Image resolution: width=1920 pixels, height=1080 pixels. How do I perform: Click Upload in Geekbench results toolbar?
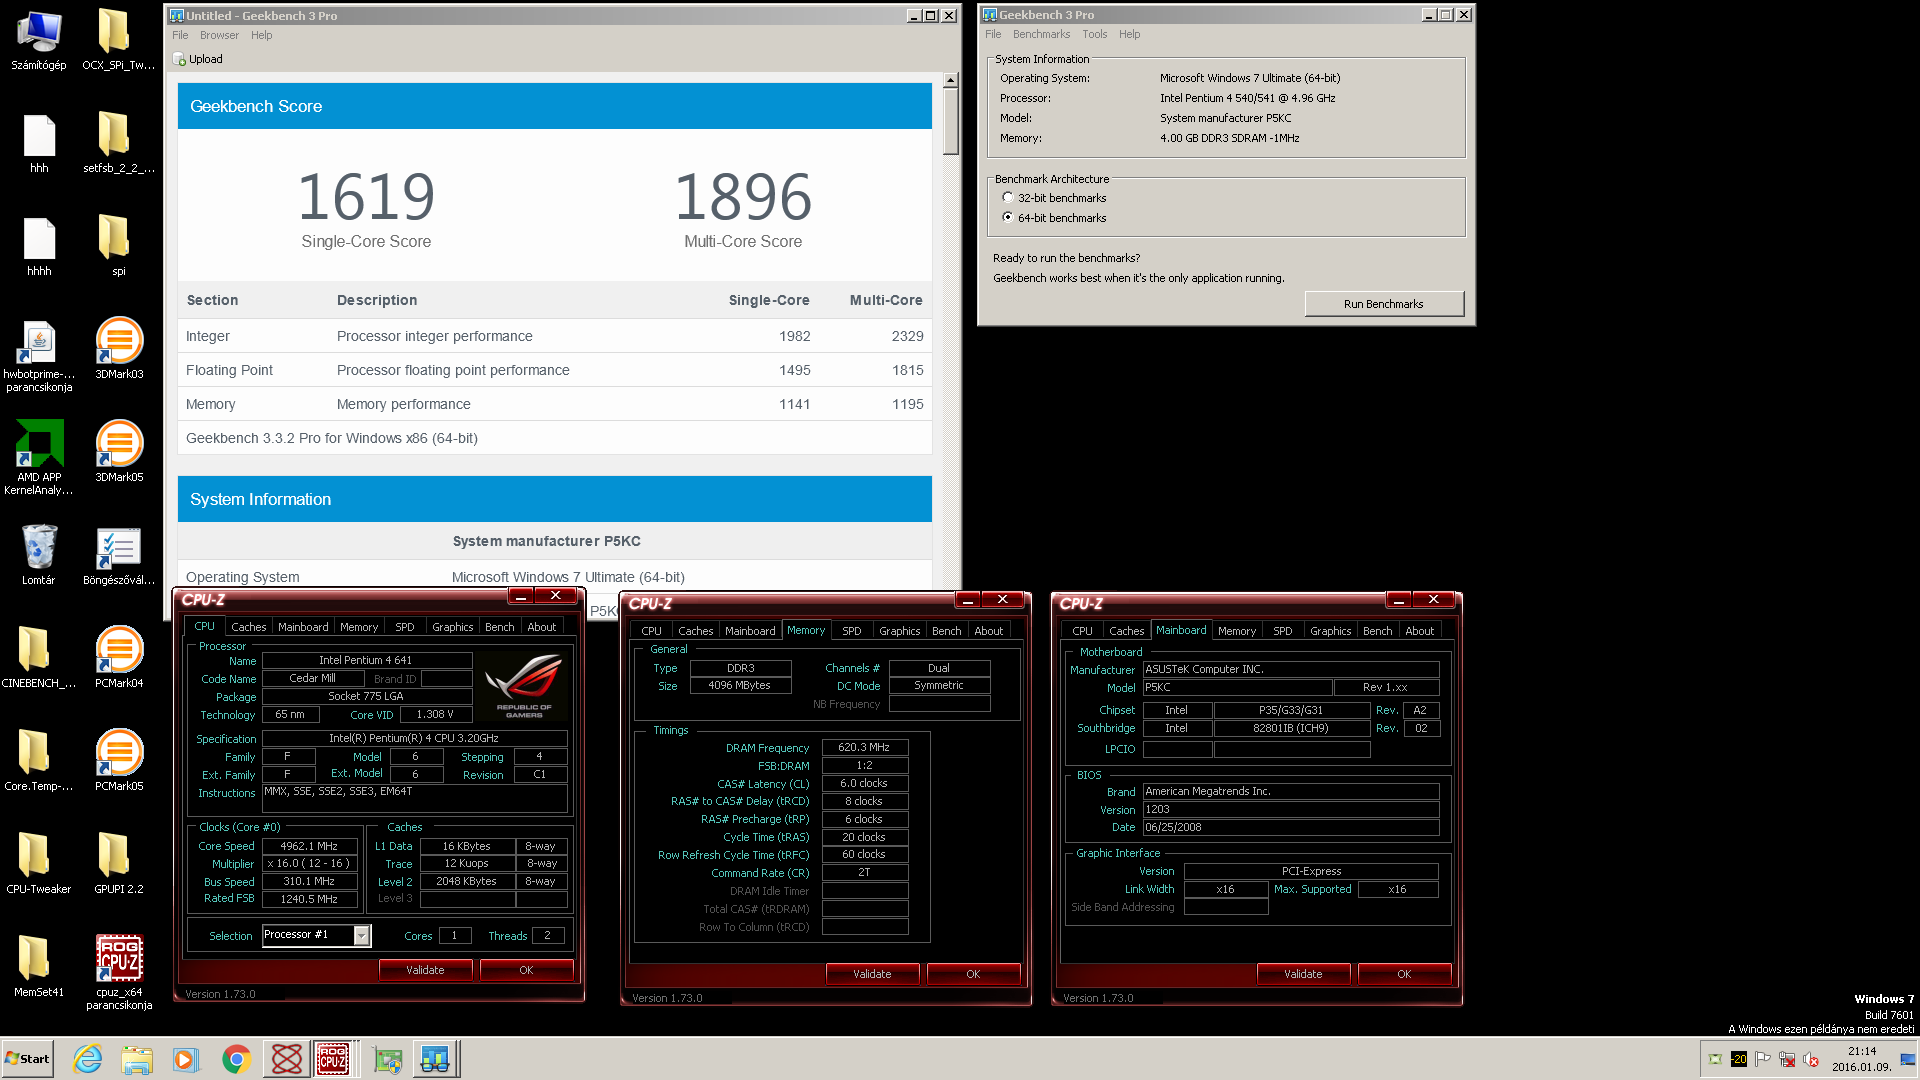(x=198, y=59)
